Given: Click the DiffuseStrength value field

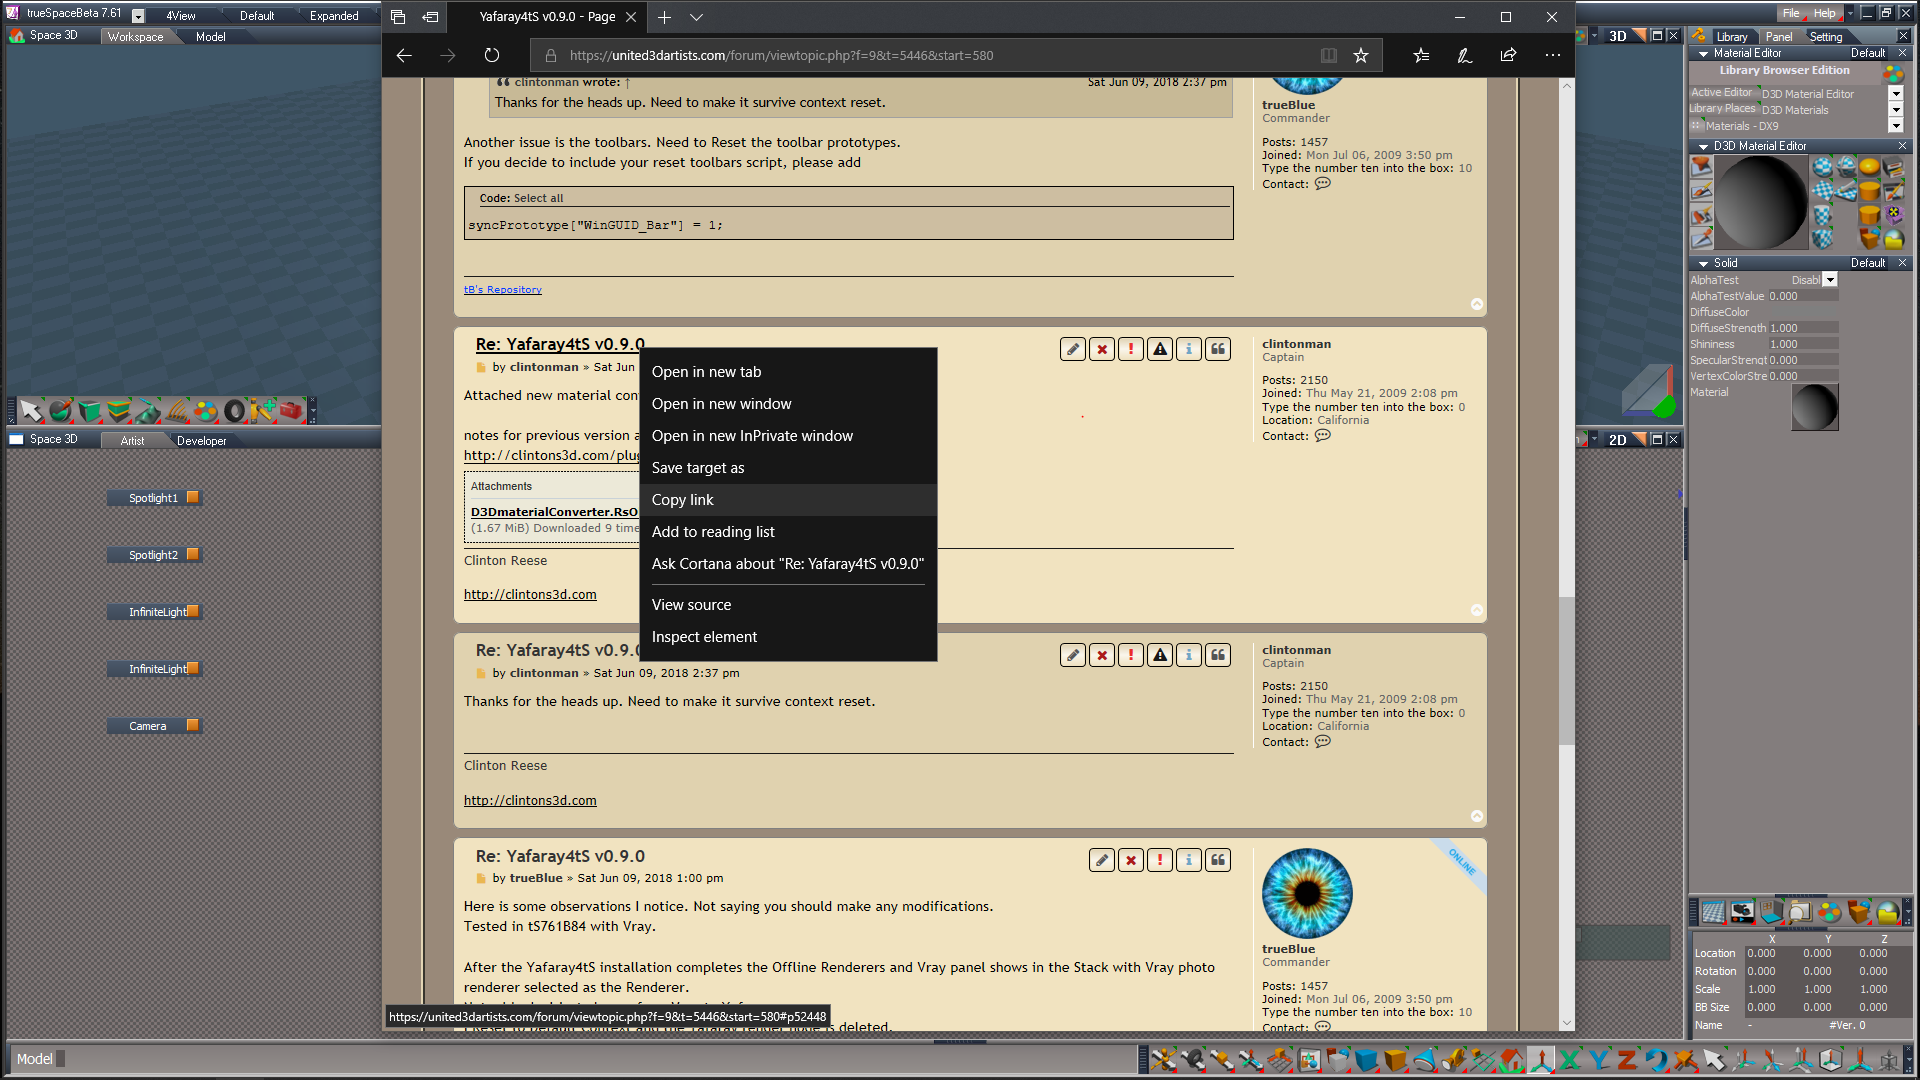Looking at the screenshot, I should tap(1803, 328).
